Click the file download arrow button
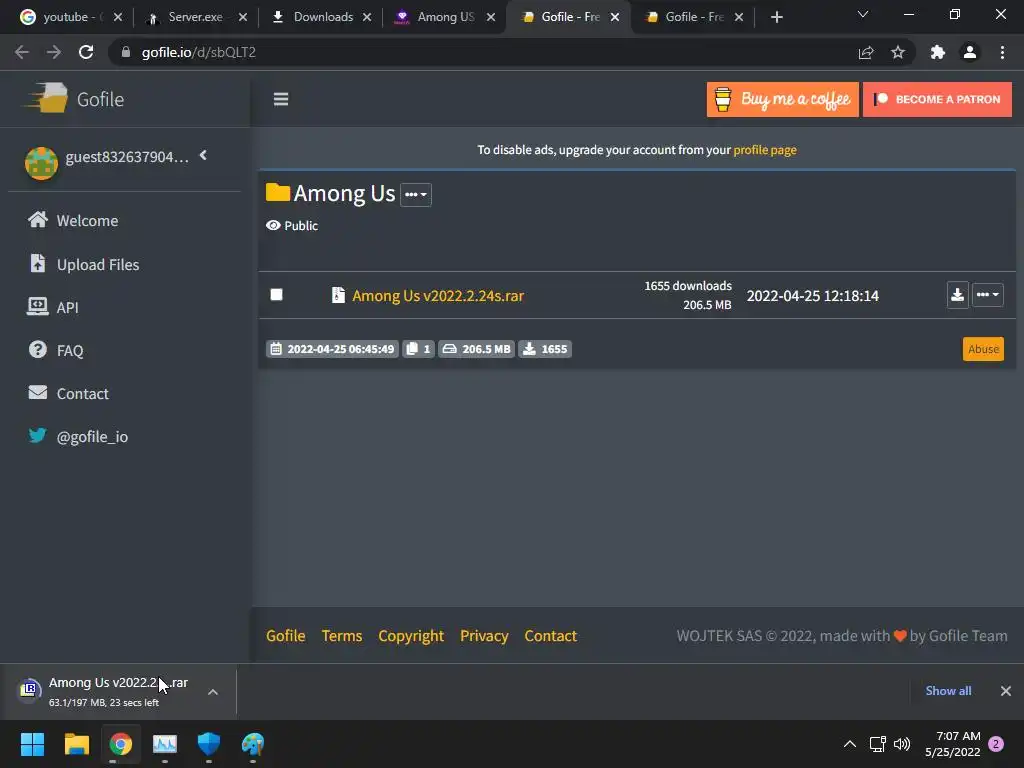This screenshot has height=768, width=1024. pos(957,295)
